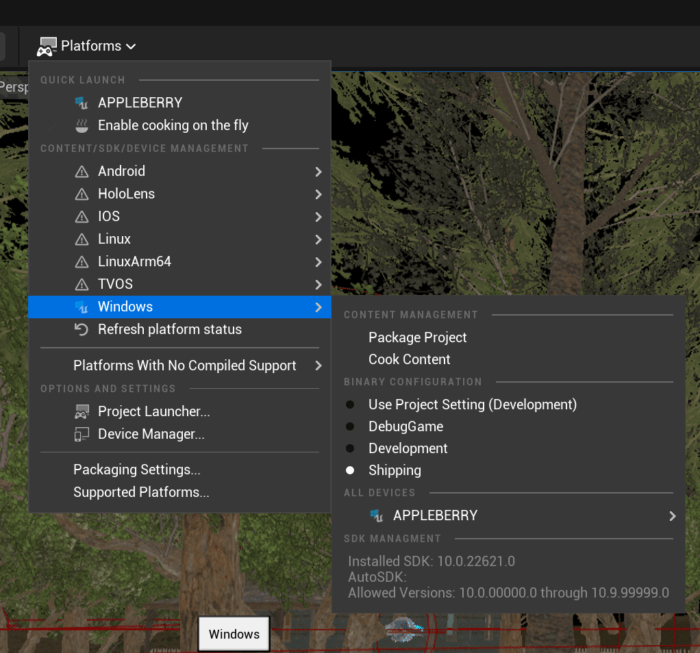Open the Platforms dropdown arrow

point(131,46)
